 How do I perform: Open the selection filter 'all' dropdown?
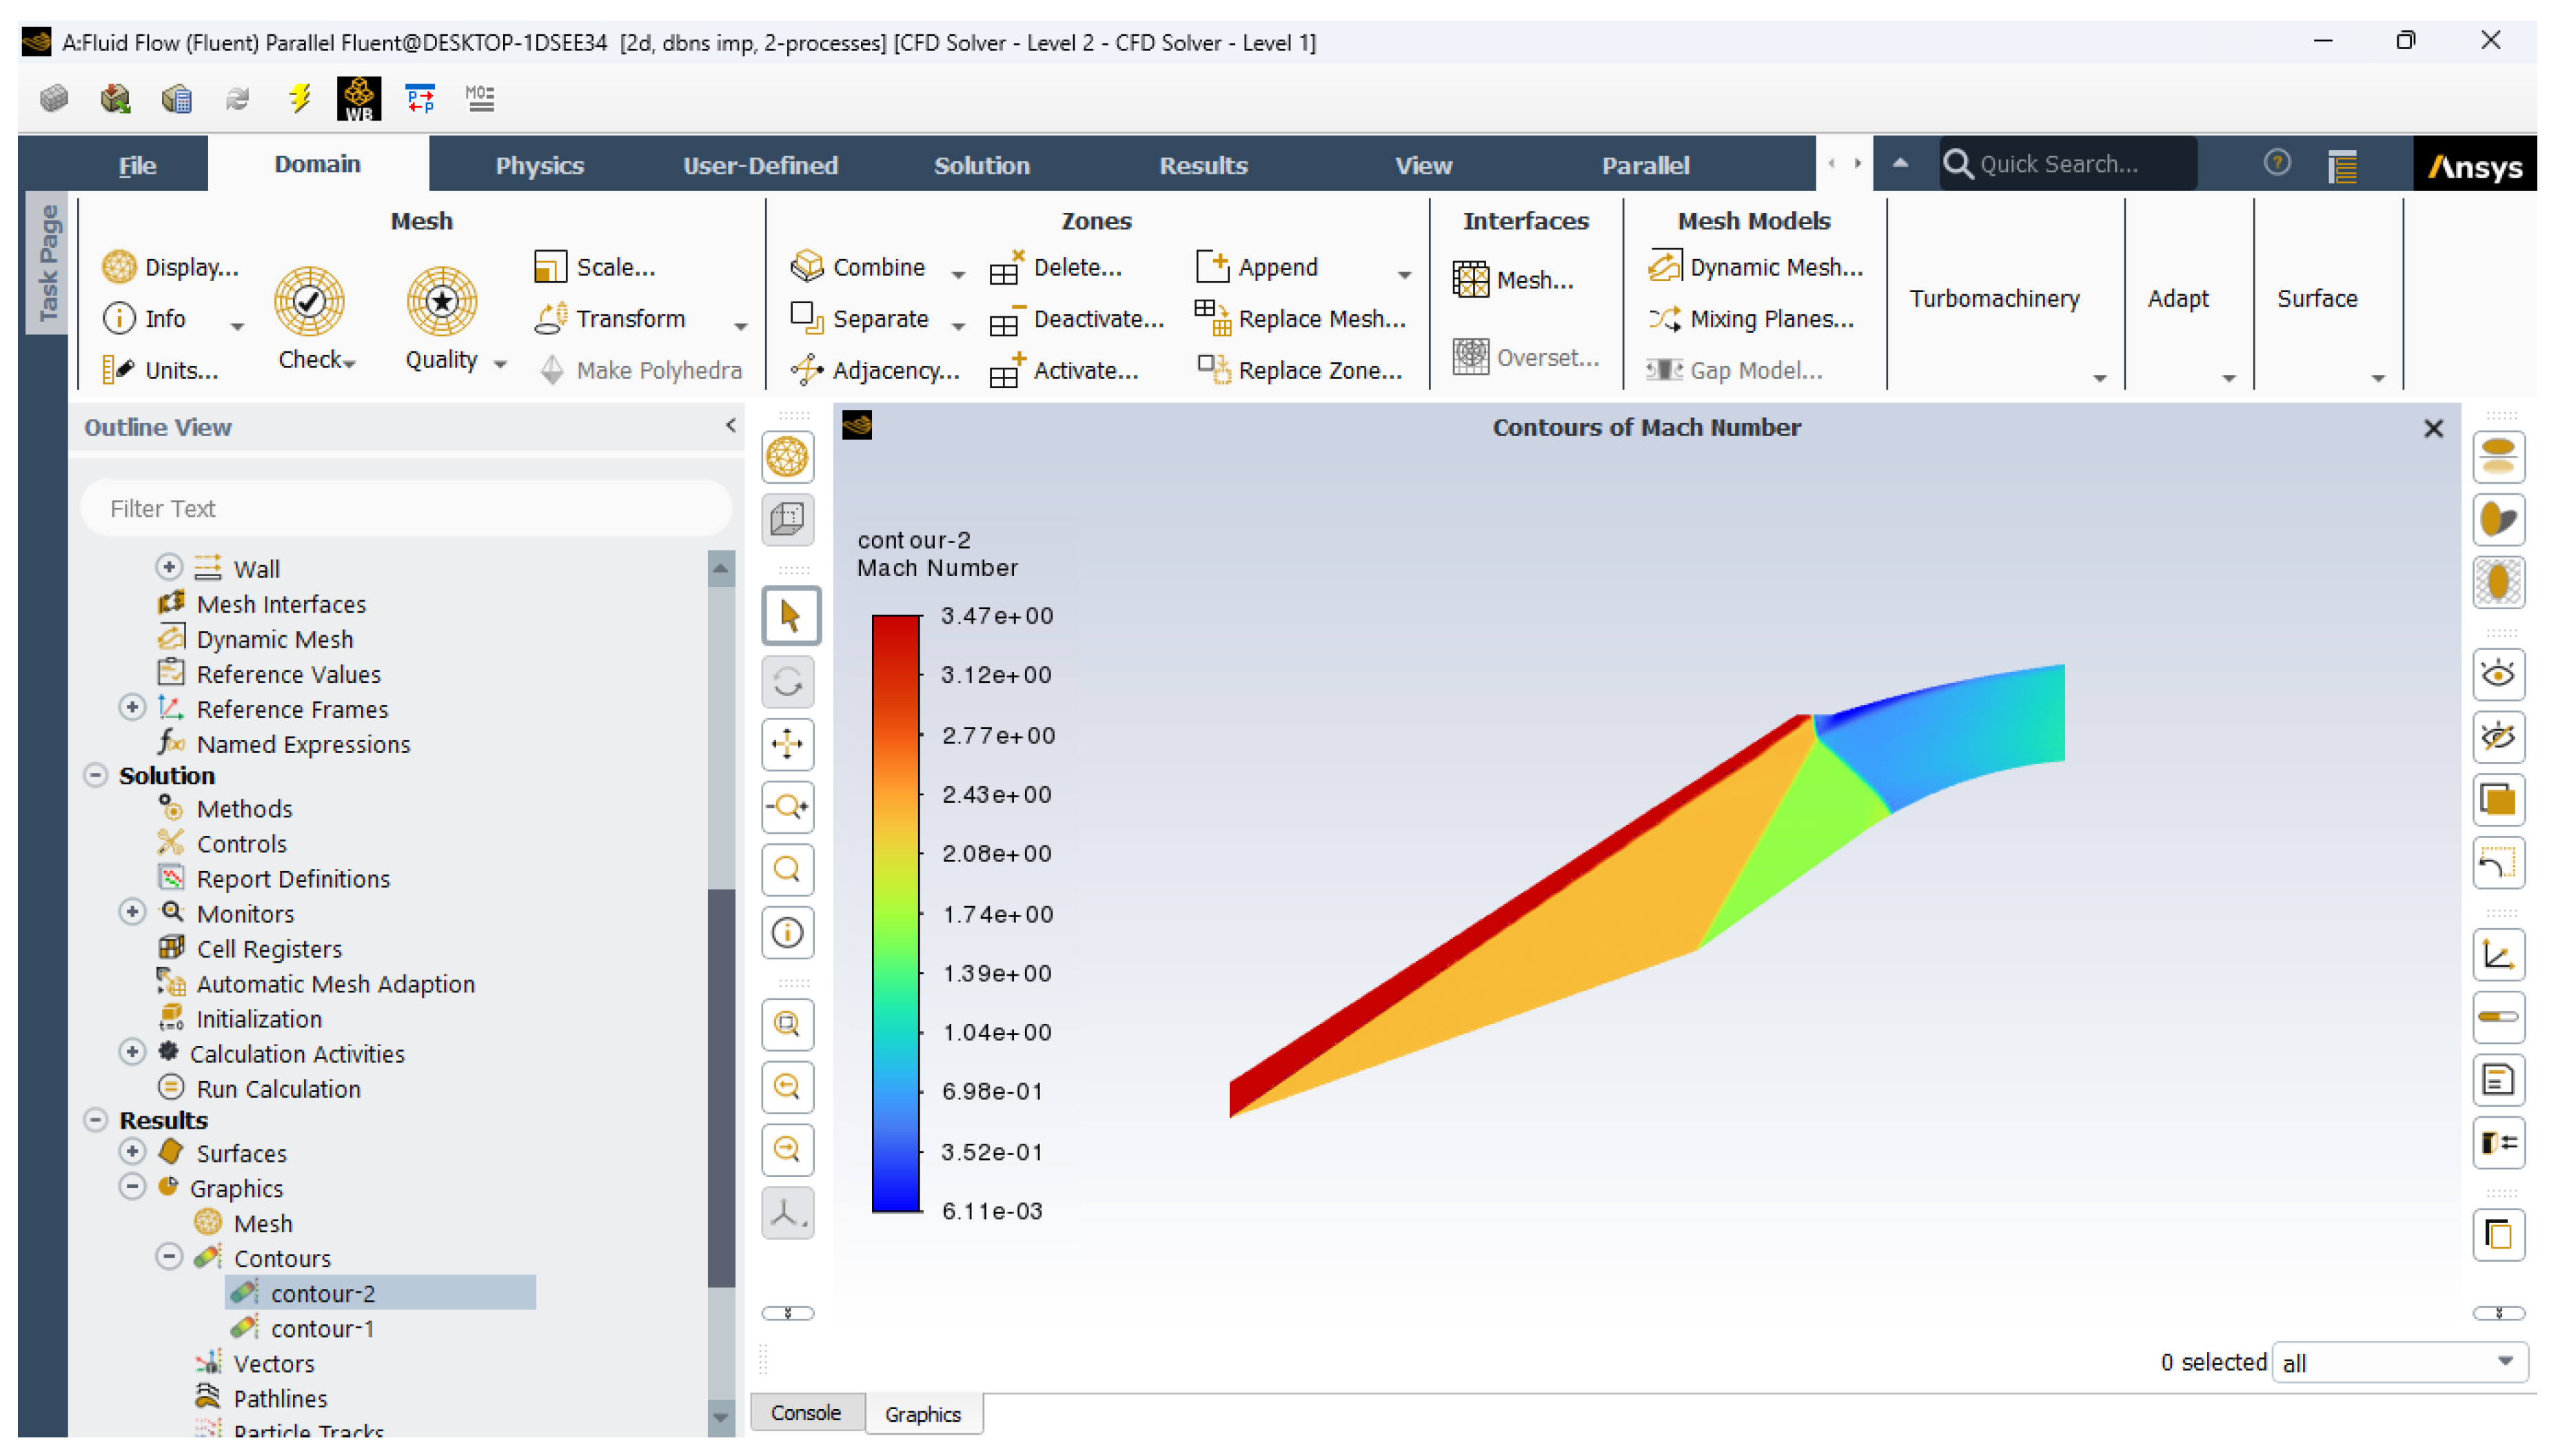point(2399,1362)
